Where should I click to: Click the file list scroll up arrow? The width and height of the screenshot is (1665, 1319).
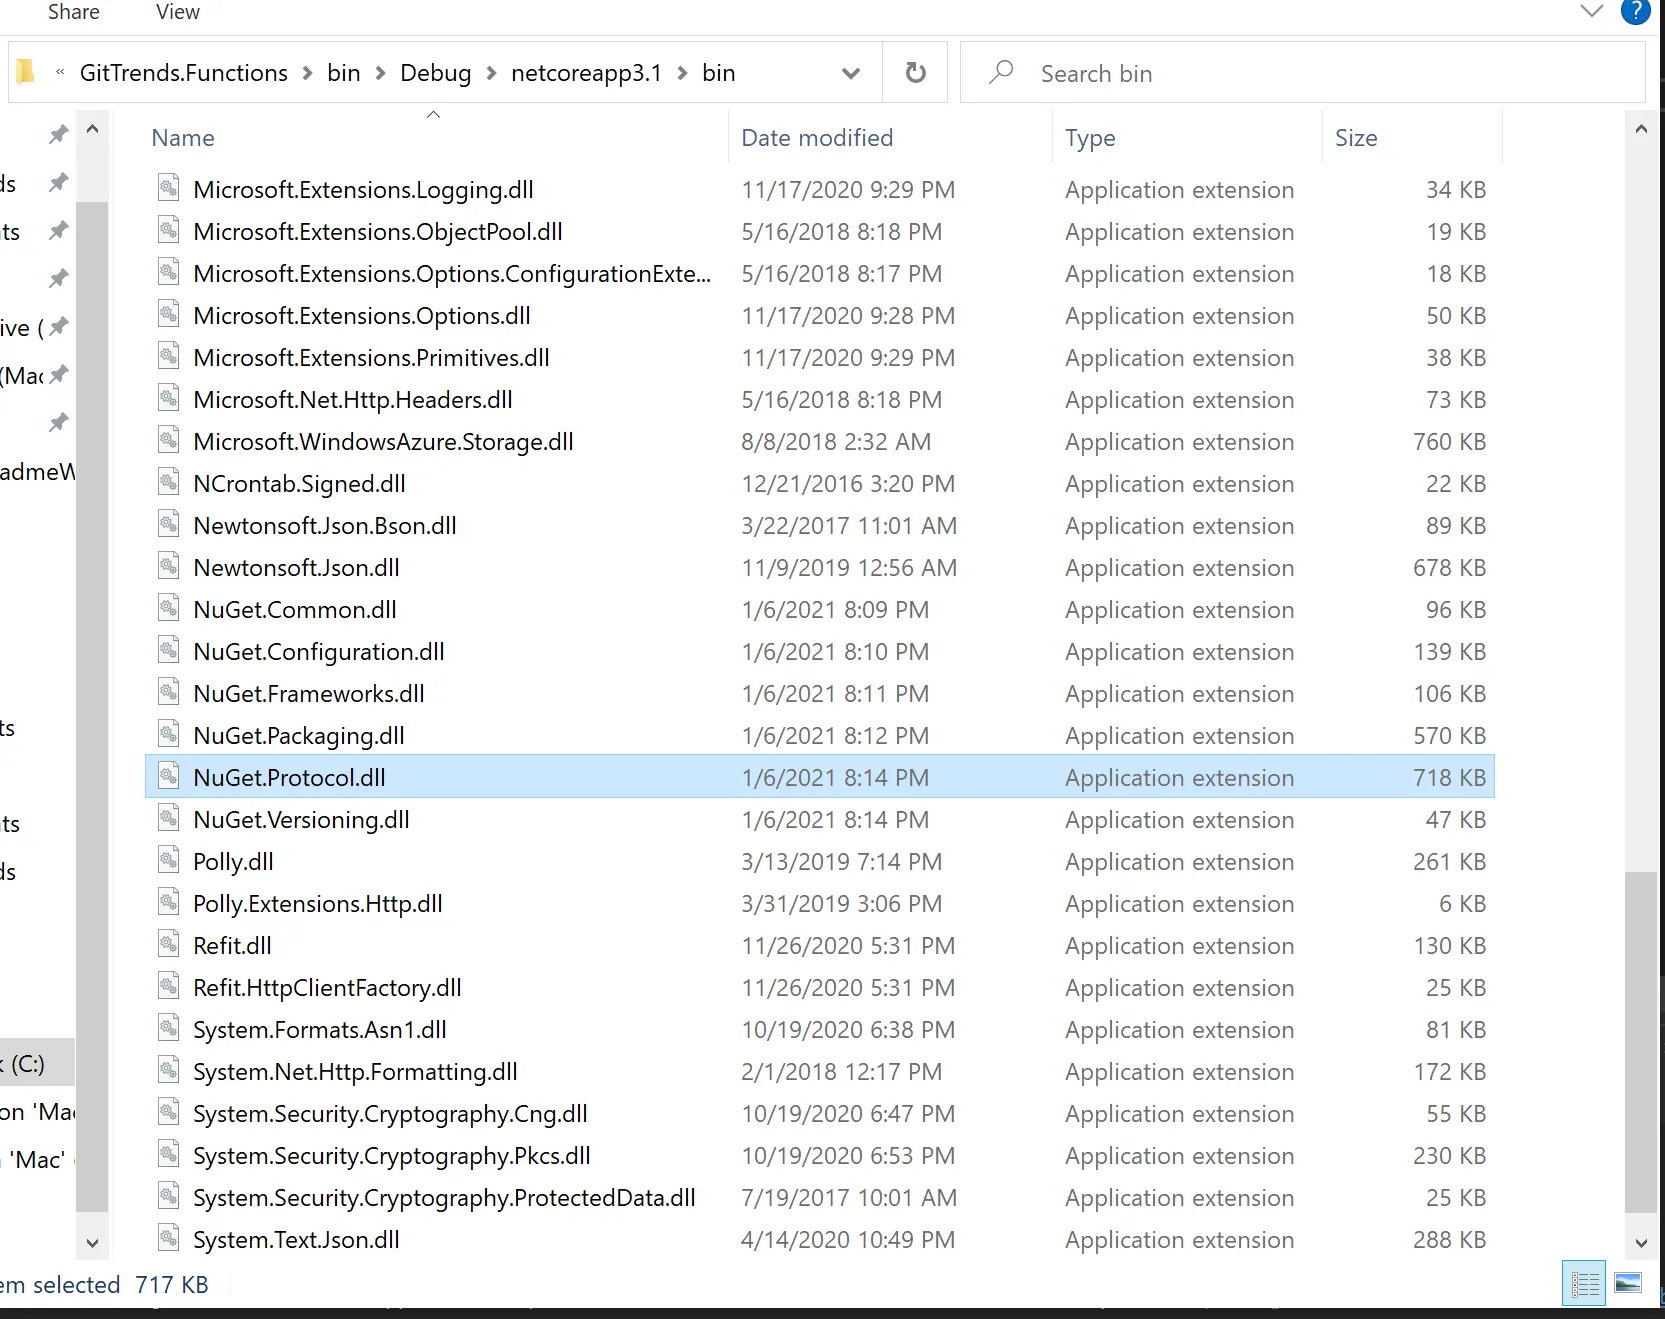coord(1641,129)
